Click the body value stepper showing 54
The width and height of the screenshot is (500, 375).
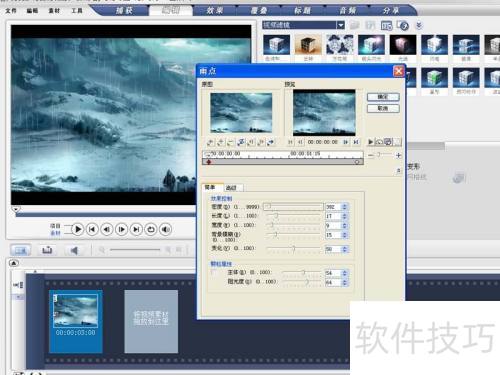click(x=345, y=273)
